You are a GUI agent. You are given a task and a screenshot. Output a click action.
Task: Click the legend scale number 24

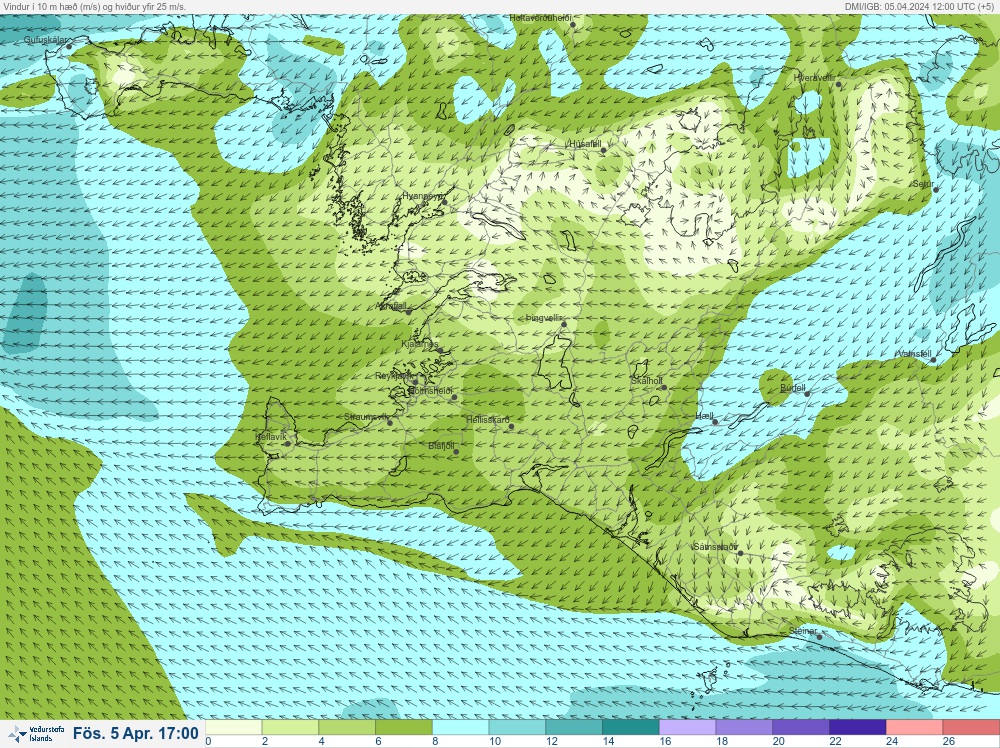click(x=892, y=742)
